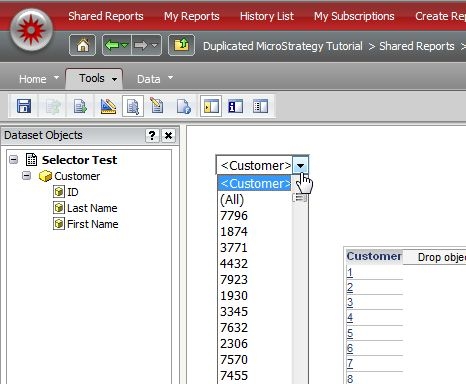The width and height of the screenshot is (466, 384).
Task: Open the Back button history dropdown
Action: [x=125, y=45]
